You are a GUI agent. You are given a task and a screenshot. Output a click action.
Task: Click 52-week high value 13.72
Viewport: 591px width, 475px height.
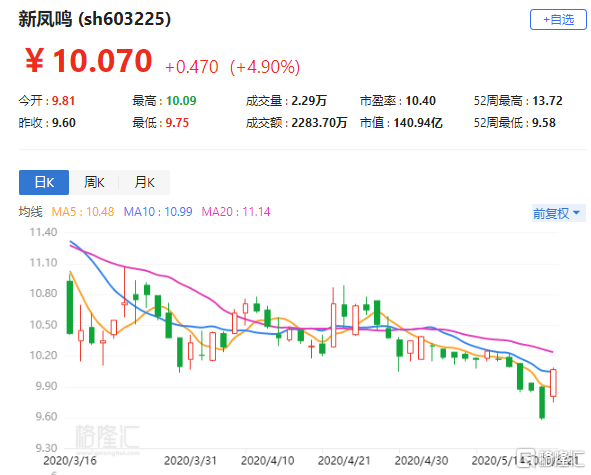pos(547,101)
